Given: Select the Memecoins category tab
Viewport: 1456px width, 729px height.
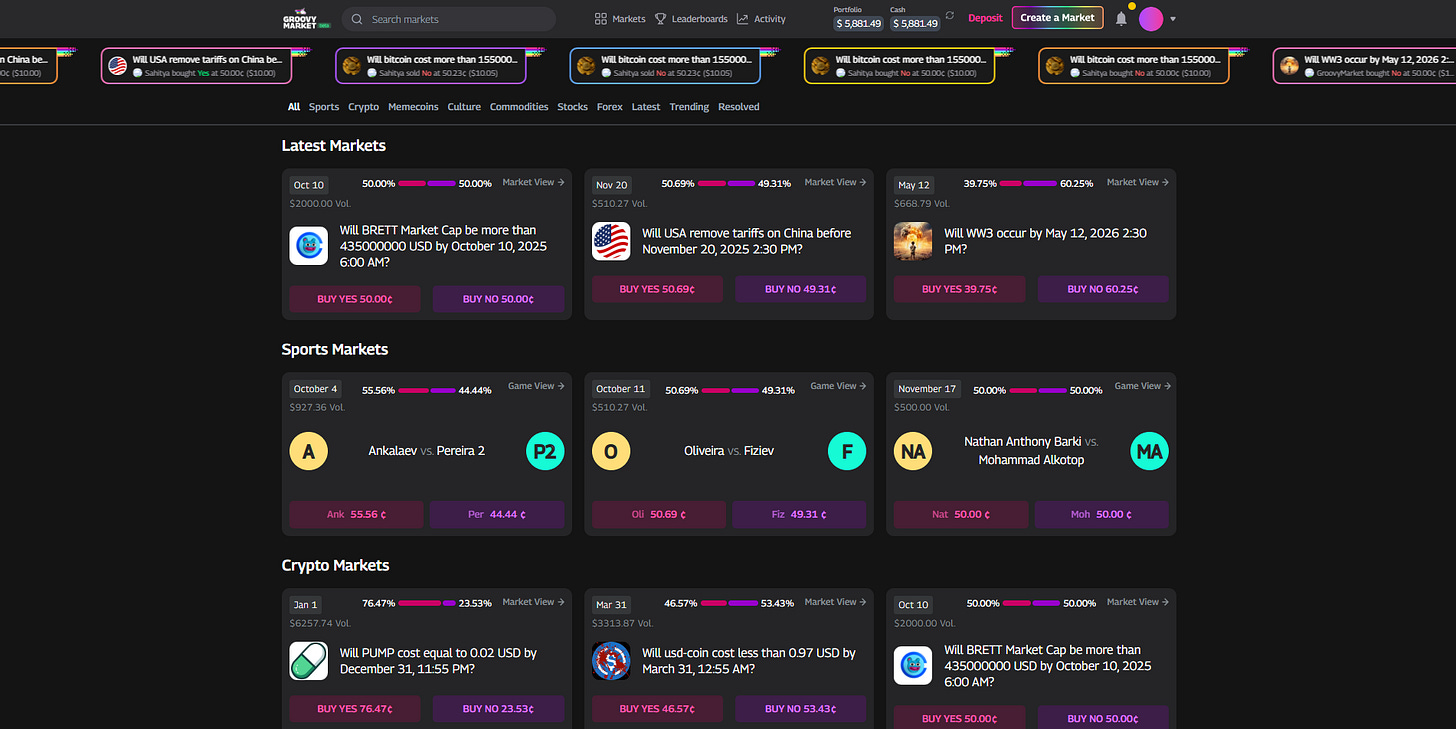Looking at the screenshot, I should point(413,107).
